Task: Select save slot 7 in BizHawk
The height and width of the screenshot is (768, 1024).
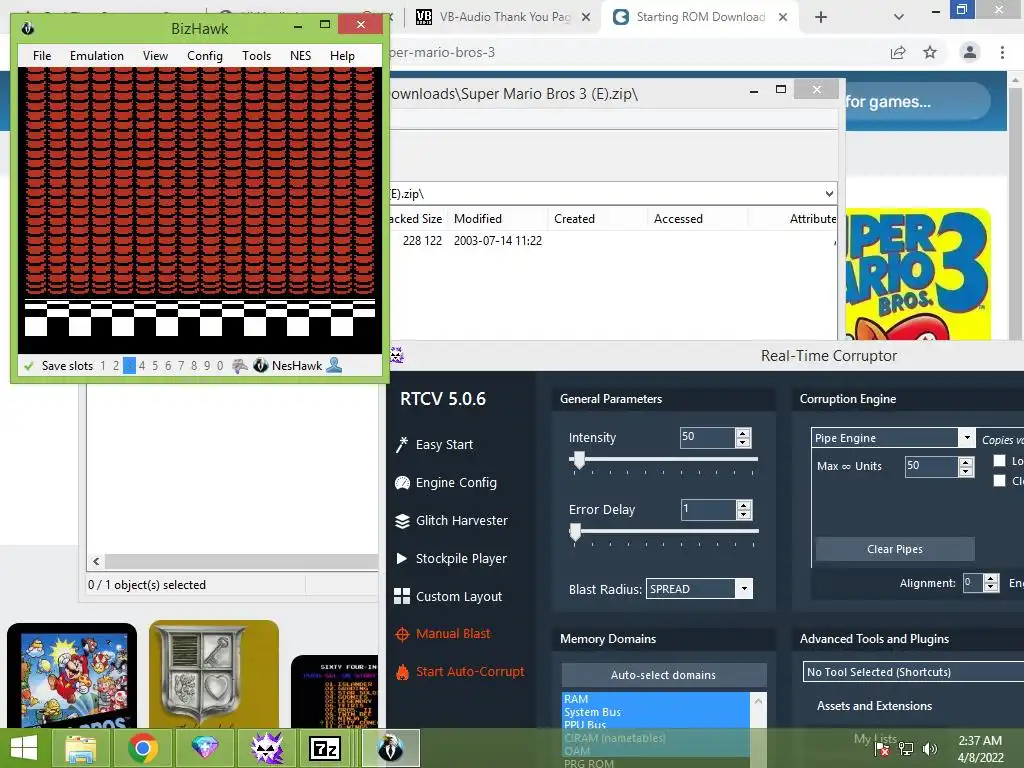Action: pos(181,366)
